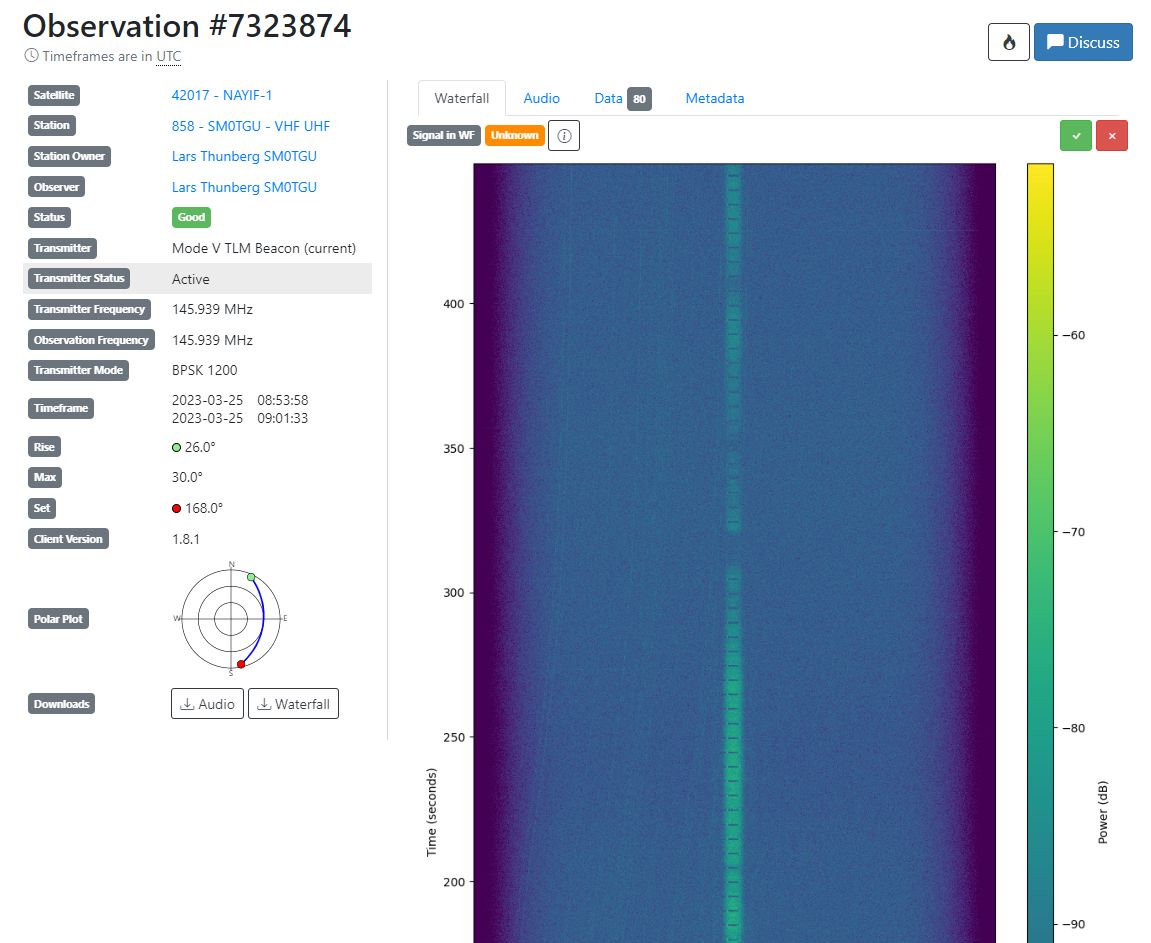
Task: Open the waterfall legend info icon
Action: point(563,135)
